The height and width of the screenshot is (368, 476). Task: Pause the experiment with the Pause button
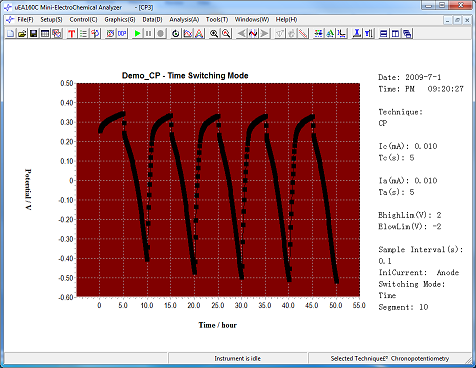(x=149, y=33)
